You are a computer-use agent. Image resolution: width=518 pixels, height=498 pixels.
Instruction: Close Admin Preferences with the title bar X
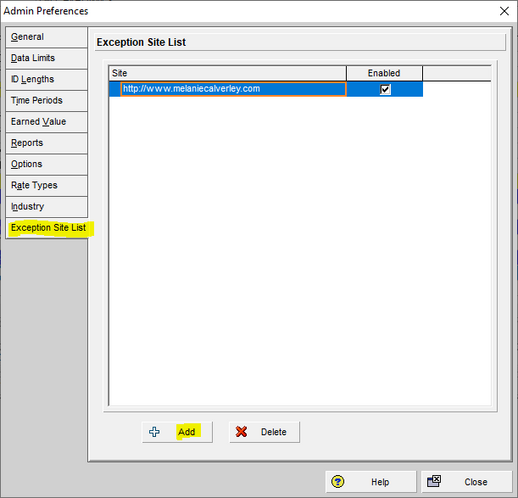pyautogui.click(x=504, y=11)
